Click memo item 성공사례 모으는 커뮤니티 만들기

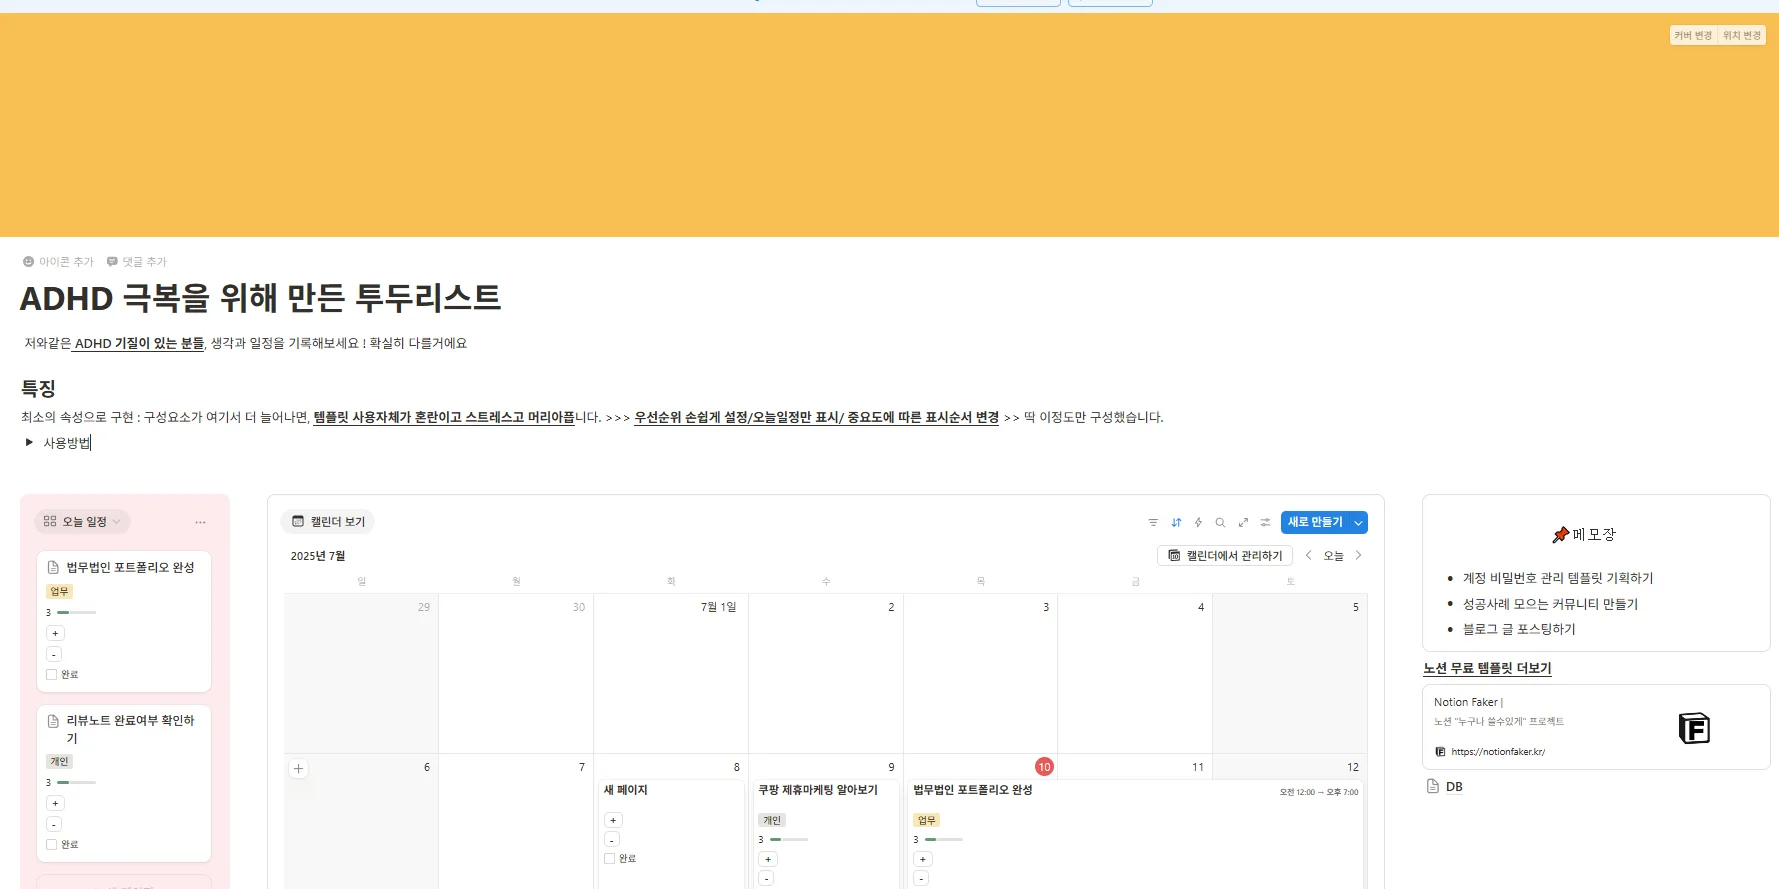point(1550,604)
